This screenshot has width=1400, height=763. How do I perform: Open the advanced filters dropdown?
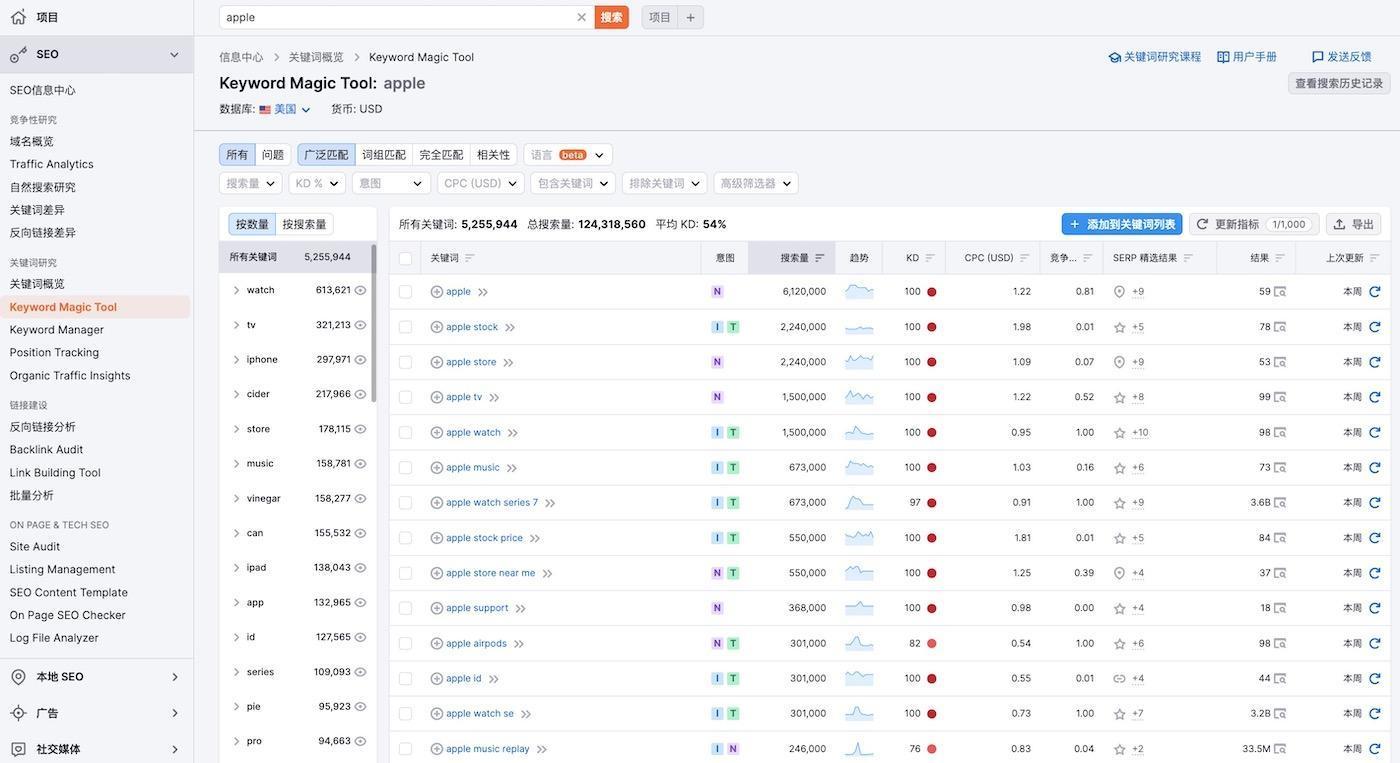[x=755, y=183]
